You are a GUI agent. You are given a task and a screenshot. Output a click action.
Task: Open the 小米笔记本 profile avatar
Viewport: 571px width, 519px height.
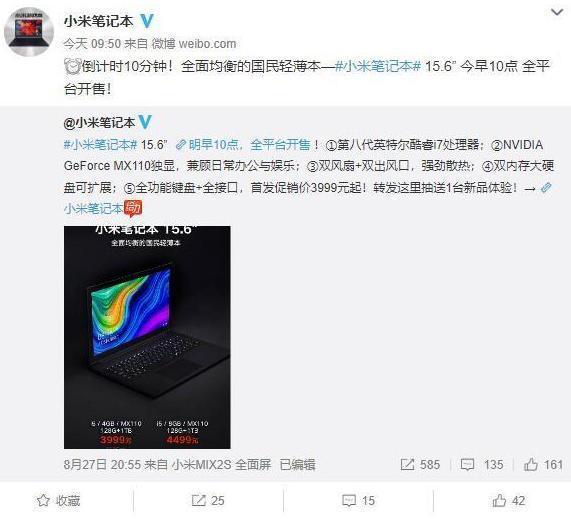pos(29,32)
